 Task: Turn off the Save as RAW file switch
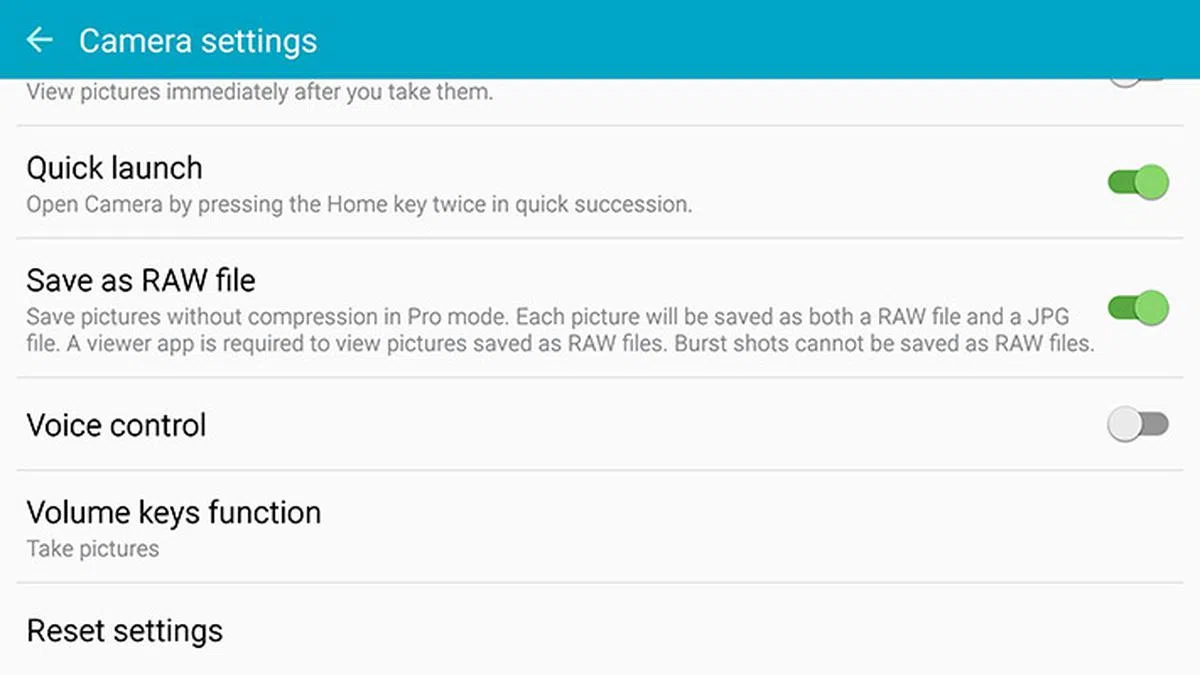(1138, 308)
